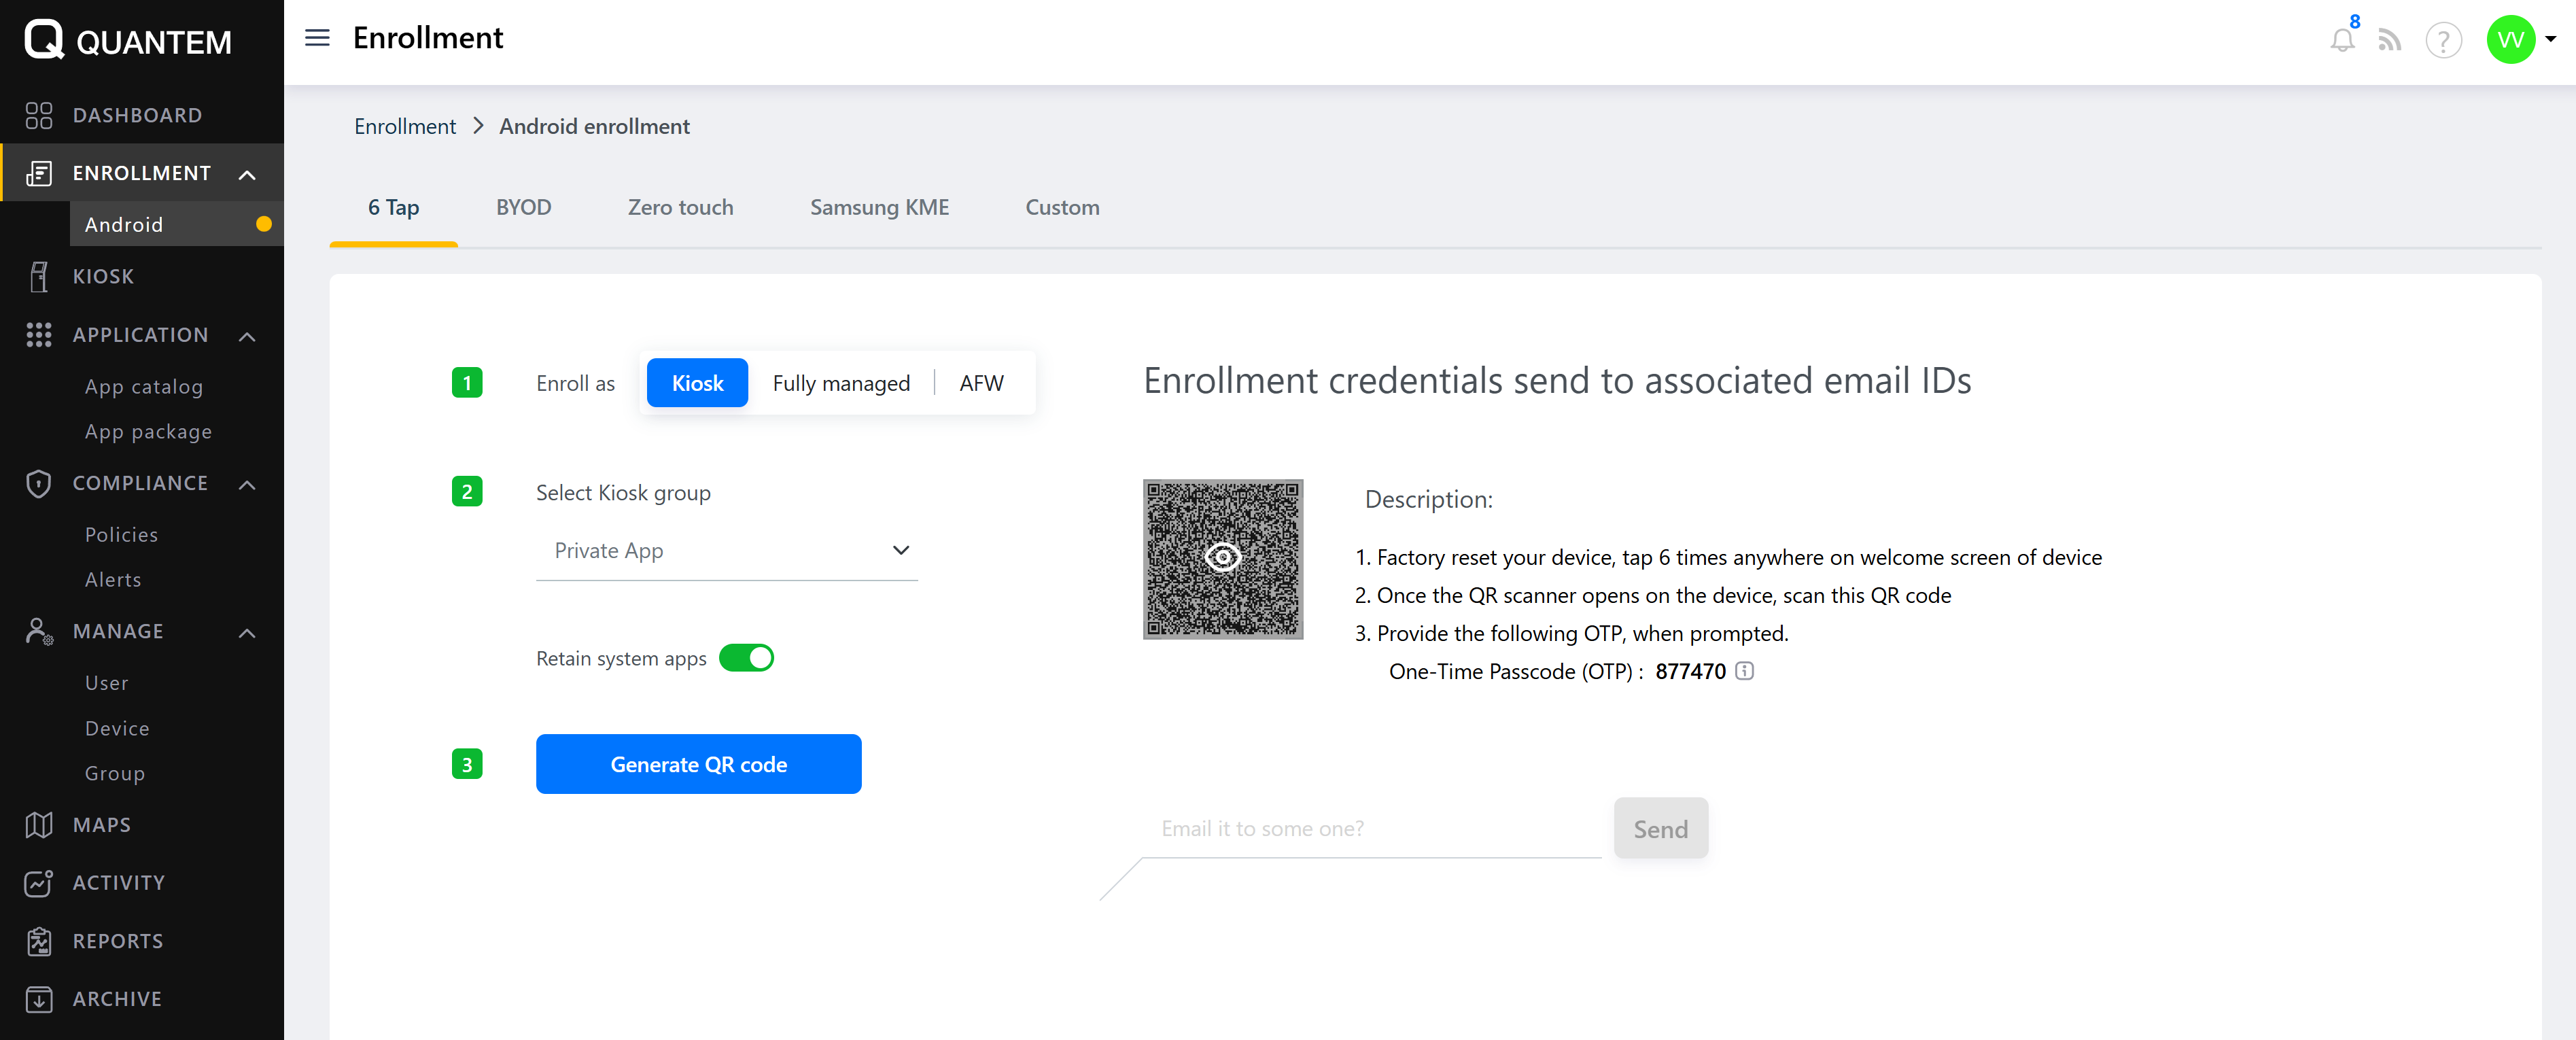2576x1040 pixels.
Task: Open Maps from the sidebar
Action: 101,825
